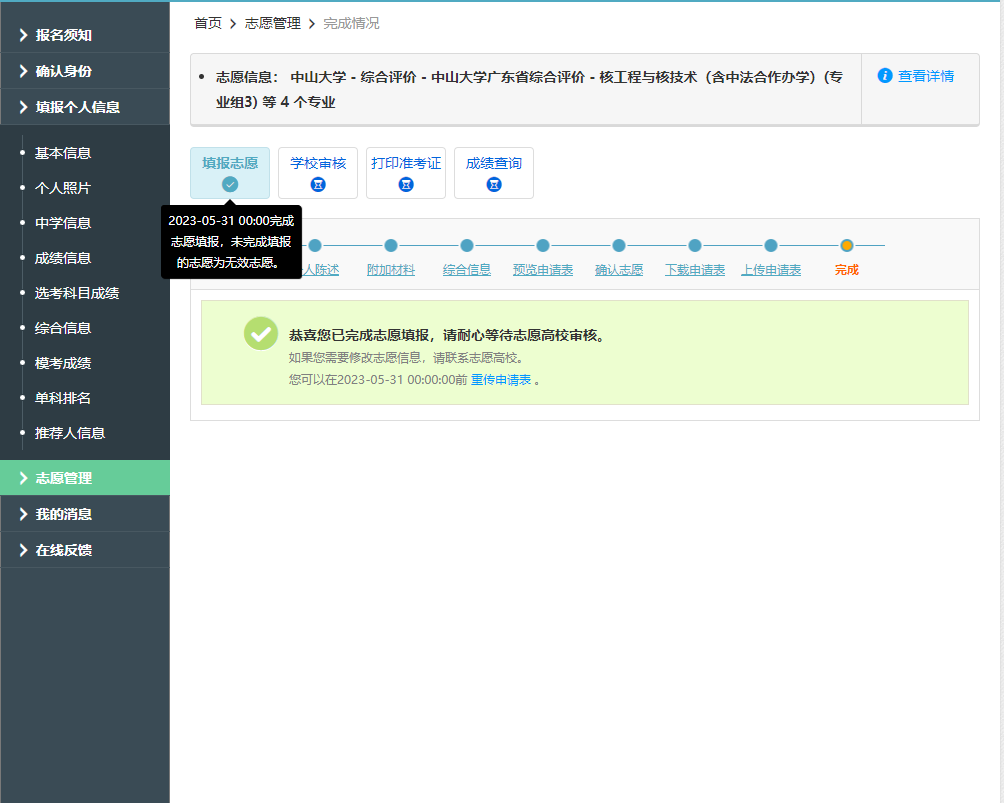Click the step dot above 确认志愿
The image size is (1004, 803).
pyautogui.click(x=619, y=245)
